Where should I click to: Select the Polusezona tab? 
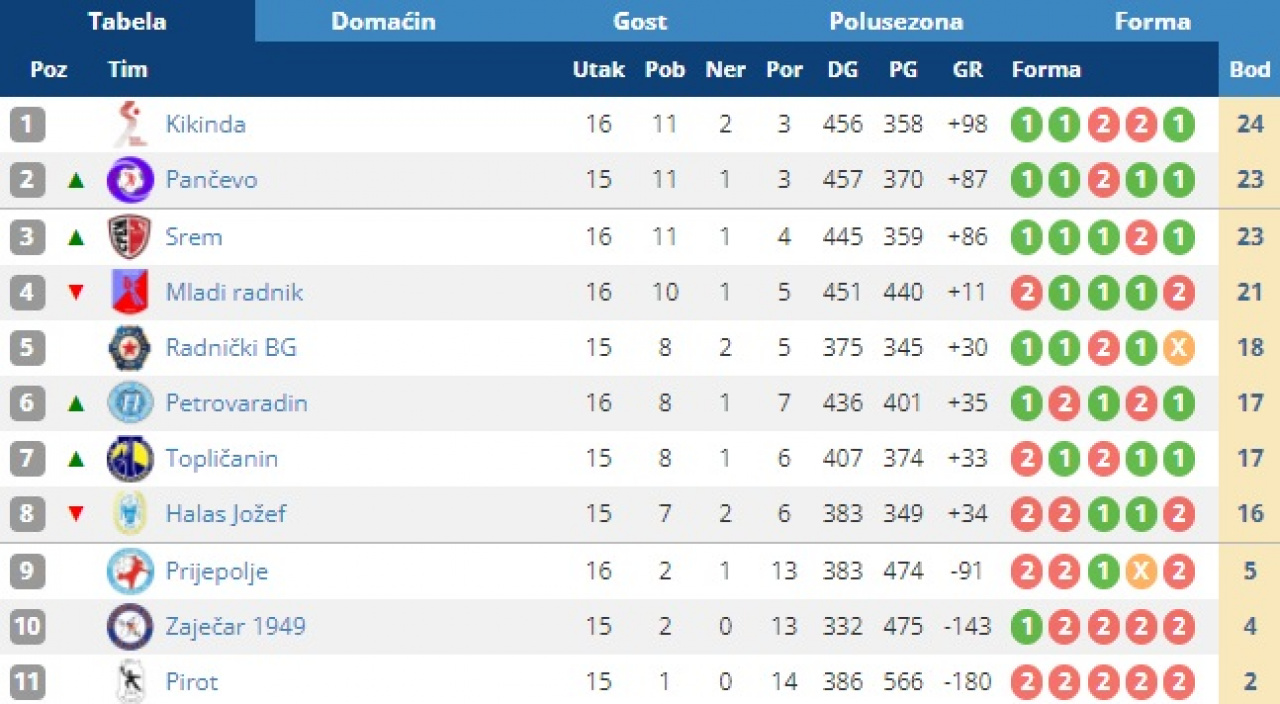coord(896,21)
